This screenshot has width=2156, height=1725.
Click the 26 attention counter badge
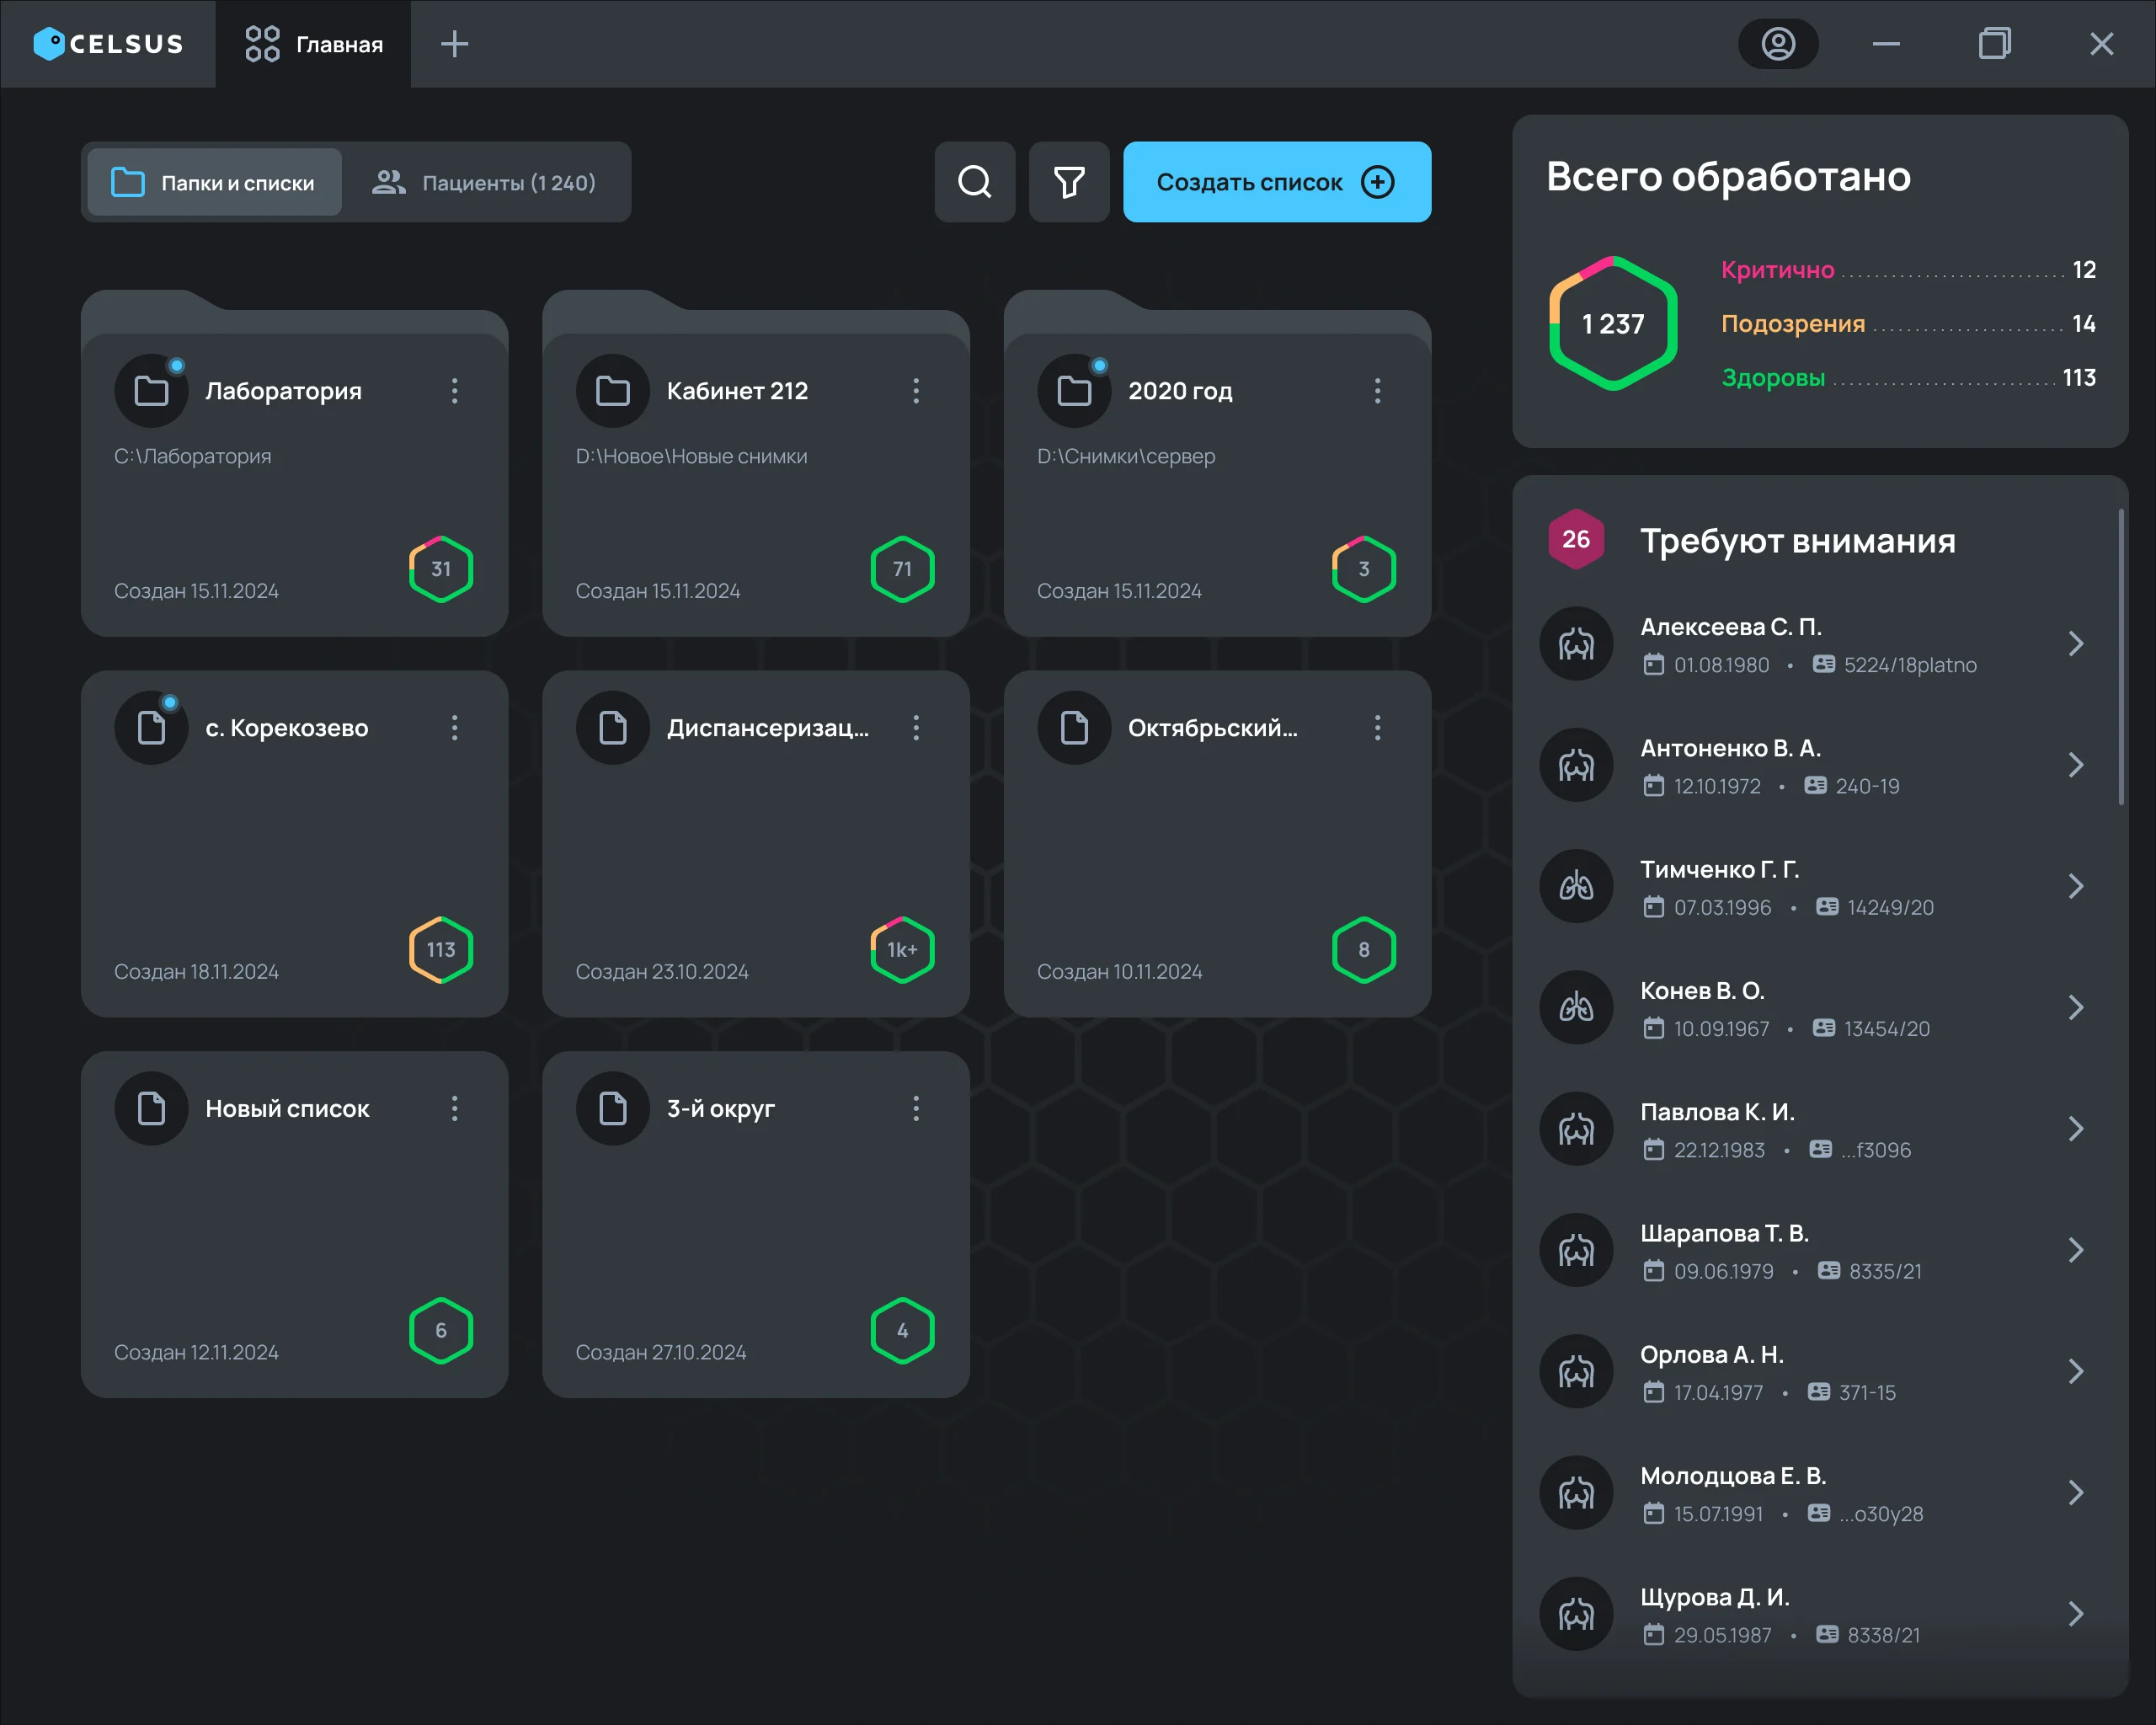click(1576, 539)
